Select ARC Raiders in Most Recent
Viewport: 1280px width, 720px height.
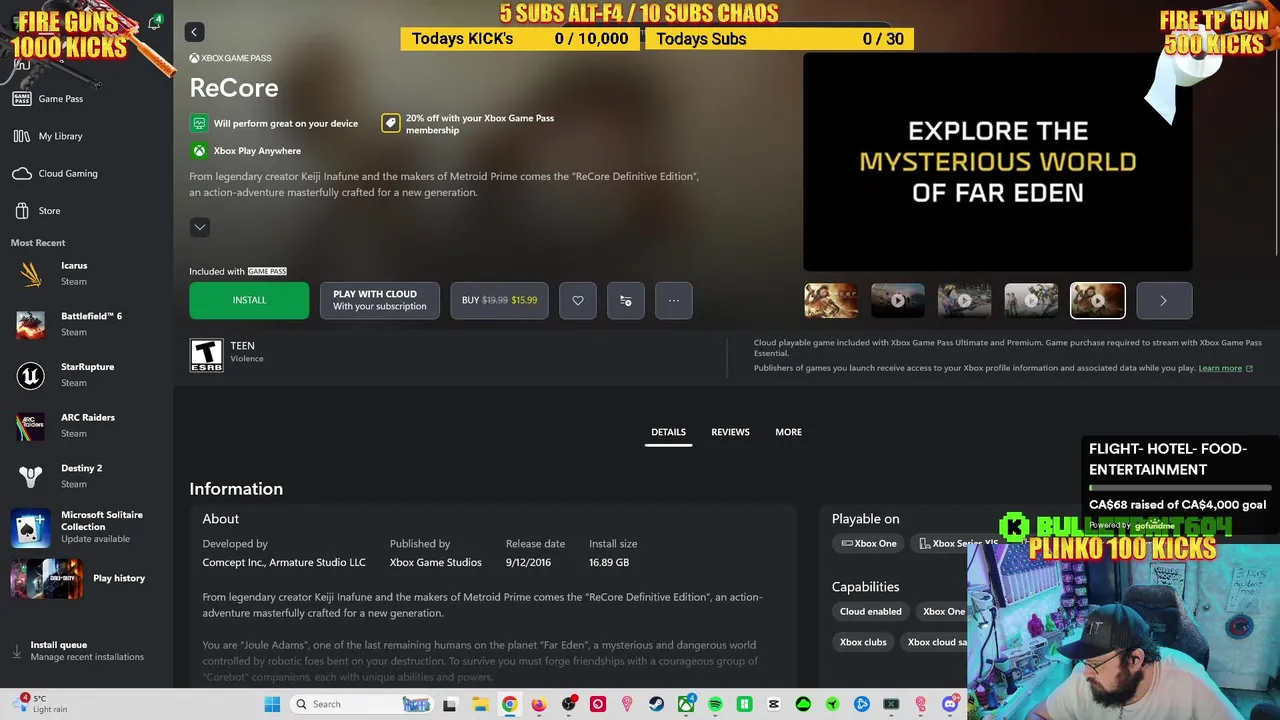coord(86,425)
